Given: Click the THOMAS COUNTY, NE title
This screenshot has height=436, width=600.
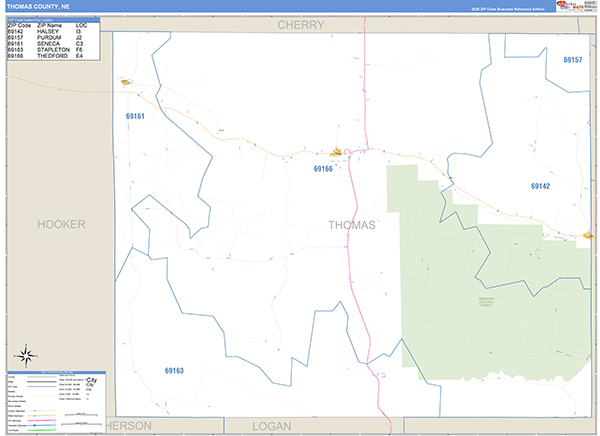Looking at the screenshot, I should (x=38, y=7).
